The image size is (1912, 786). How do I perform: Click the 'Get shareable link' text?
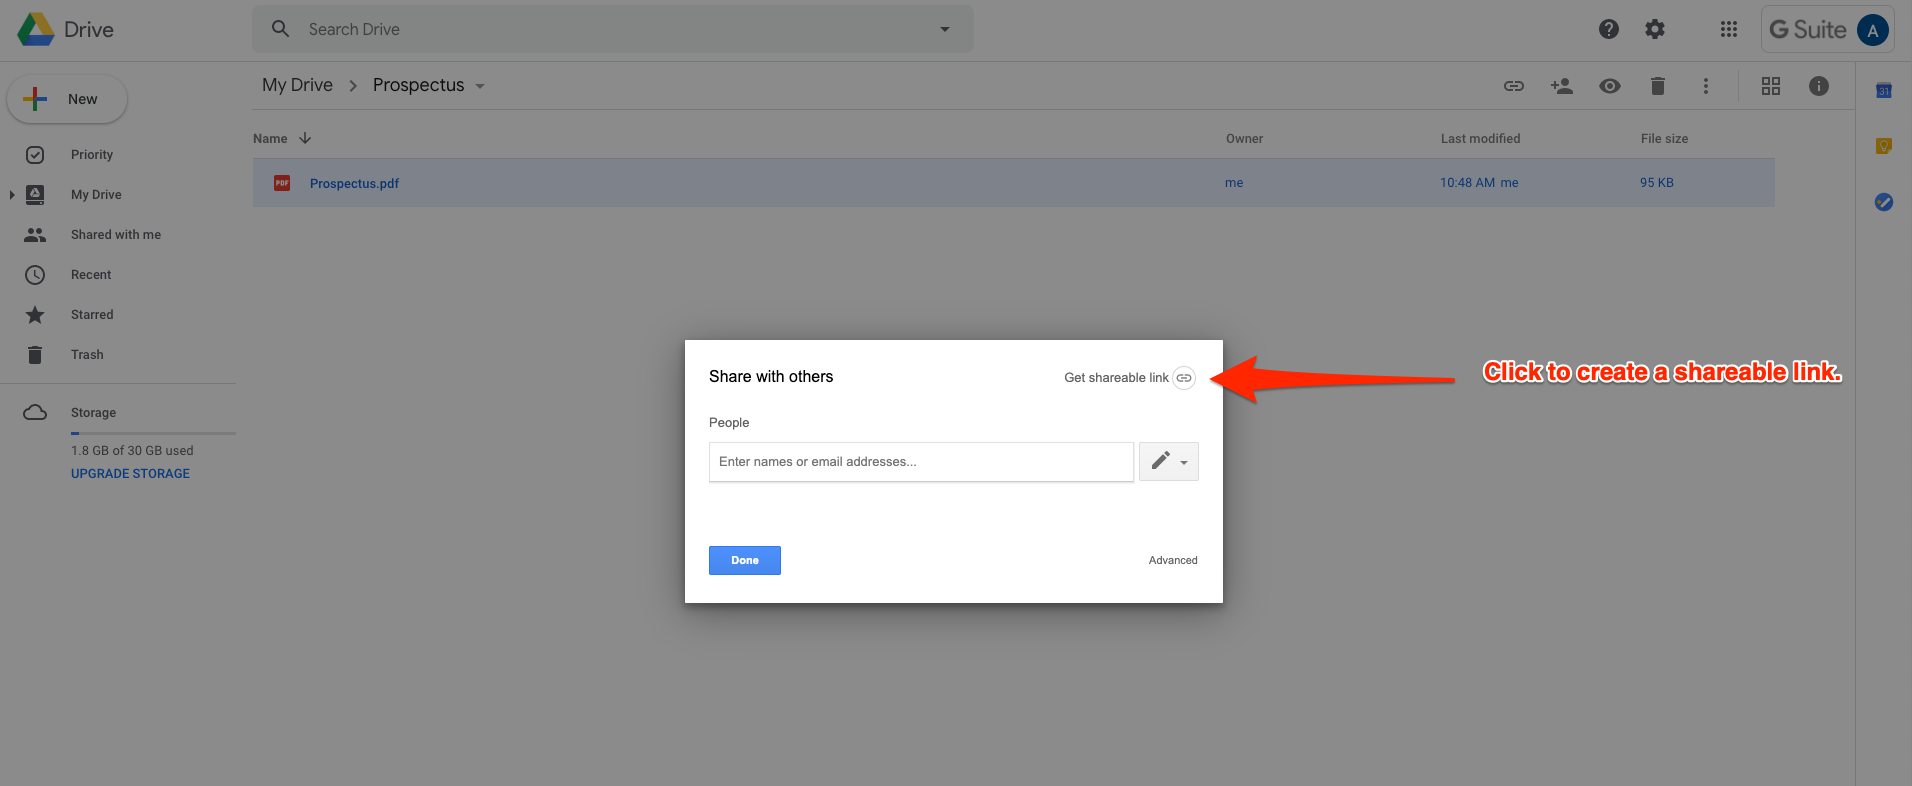pyautogui.click(x=1116, y=377)
